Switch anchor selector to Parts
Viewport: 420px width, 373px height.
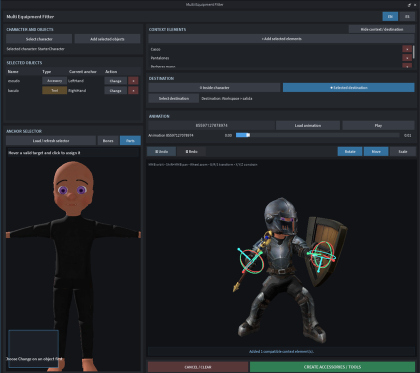[x=130, y=141]
